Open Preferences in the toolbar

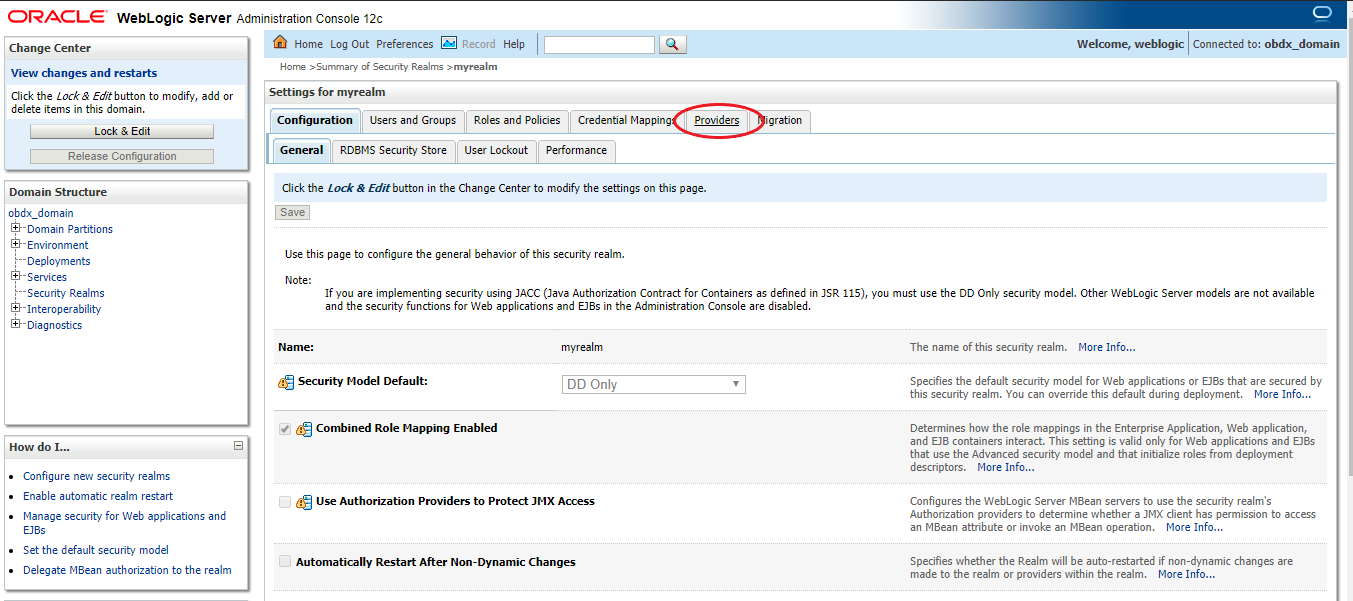coord(405,44)
